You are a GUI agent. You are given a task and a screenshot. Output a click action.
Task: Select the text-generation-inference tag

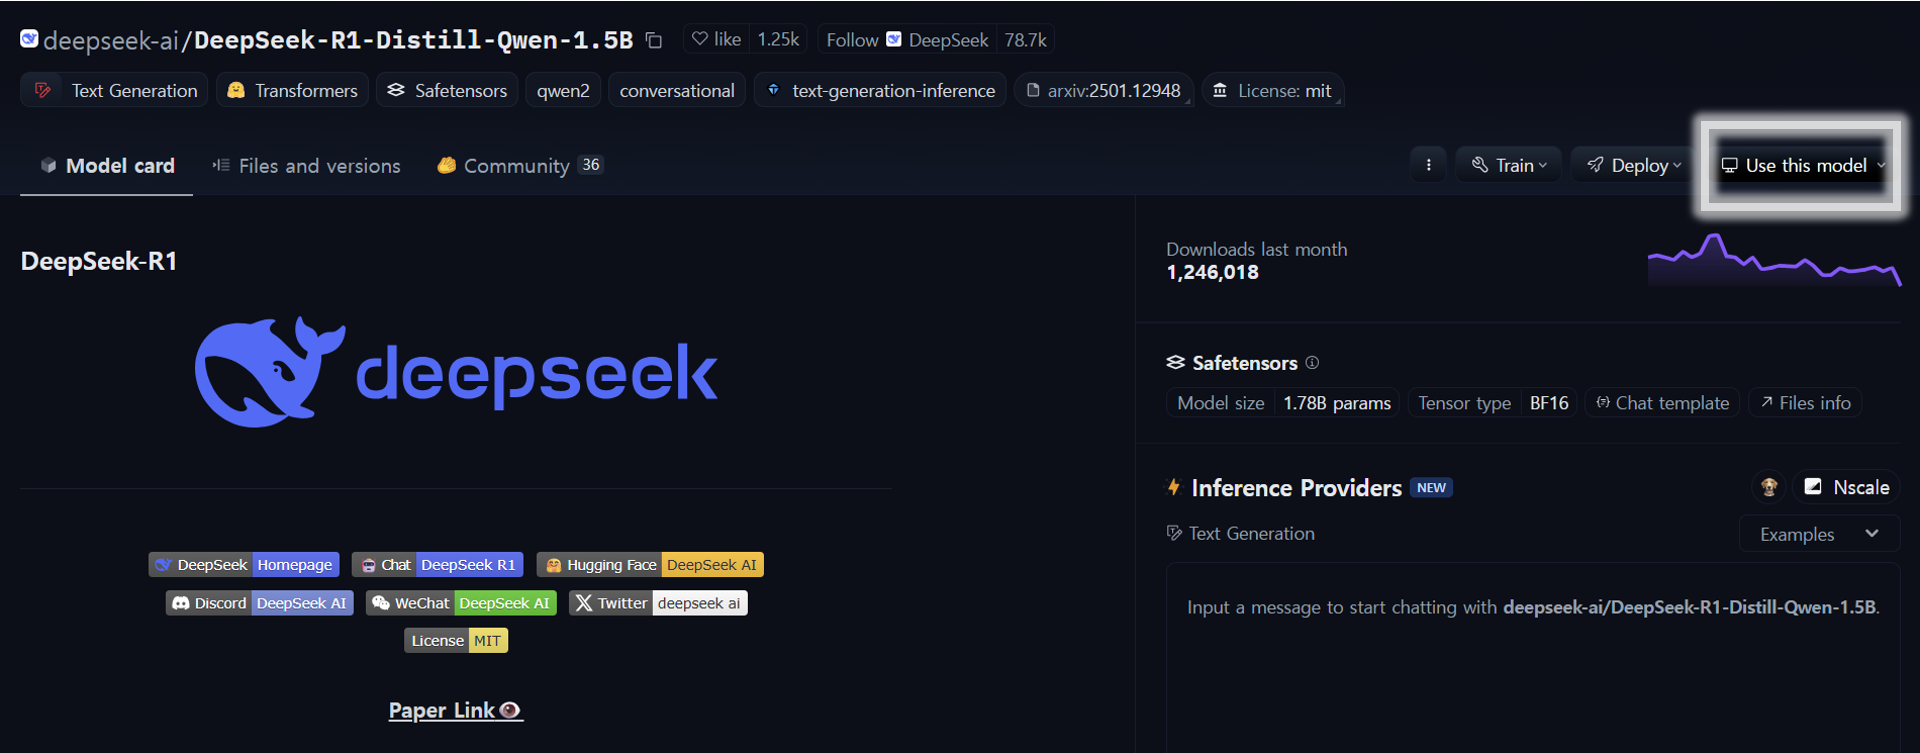point(880,90)
